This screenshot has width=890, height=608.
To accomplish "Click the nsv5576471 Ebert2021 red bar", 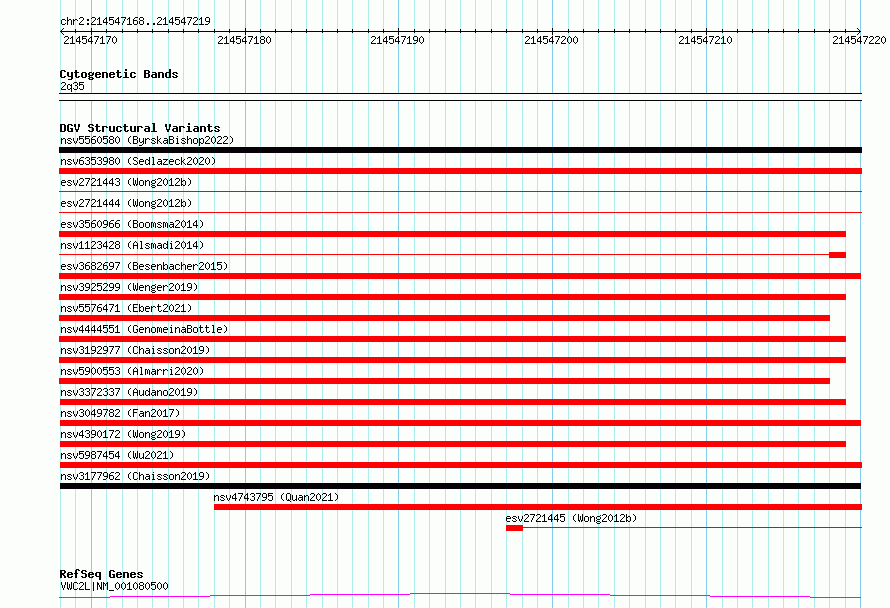I will 444,318.
